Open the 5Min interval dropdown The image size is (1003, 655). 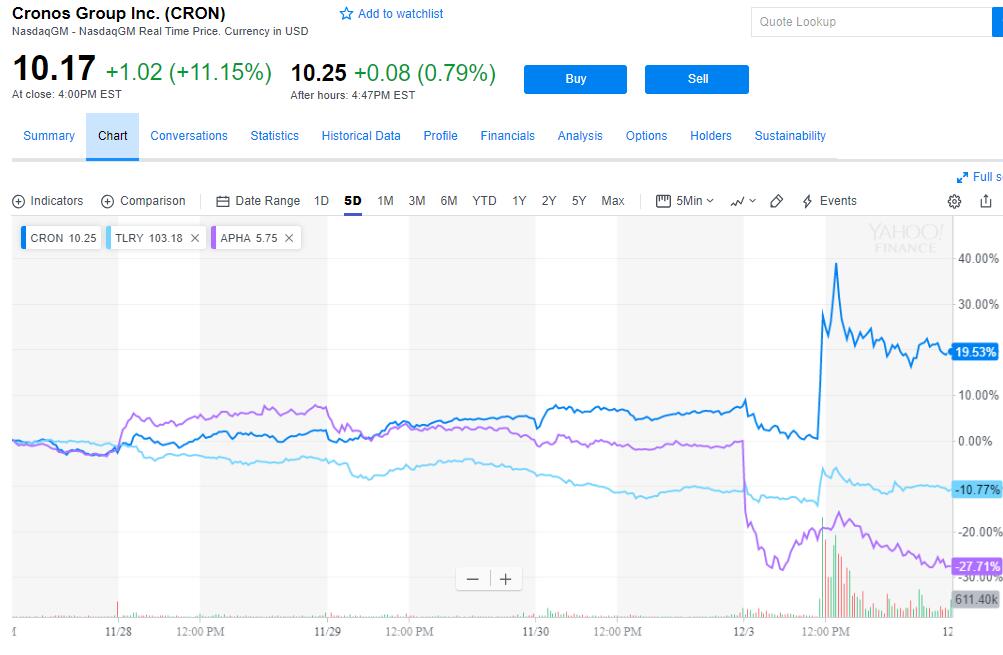pyautogui.click(x=684, y=201)
